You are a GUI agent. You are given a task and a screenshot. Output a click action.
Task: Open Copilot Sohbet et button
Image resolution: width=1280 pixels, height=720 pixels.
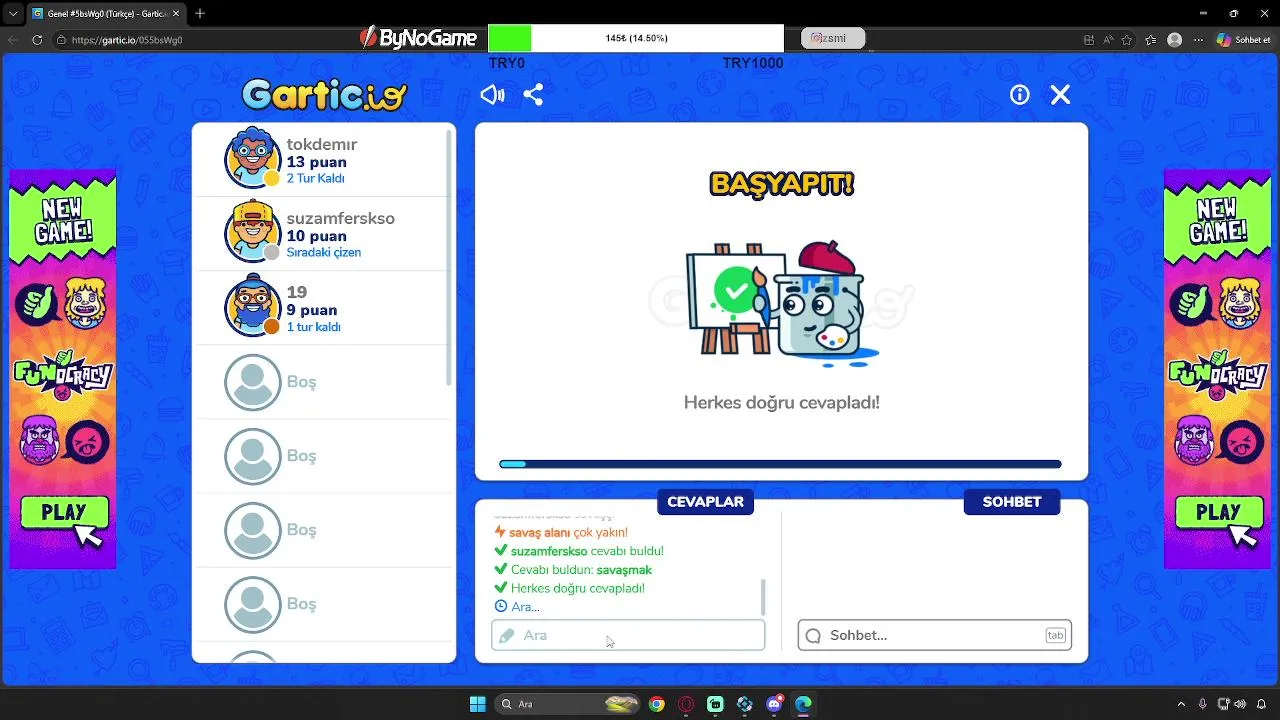1244,40
